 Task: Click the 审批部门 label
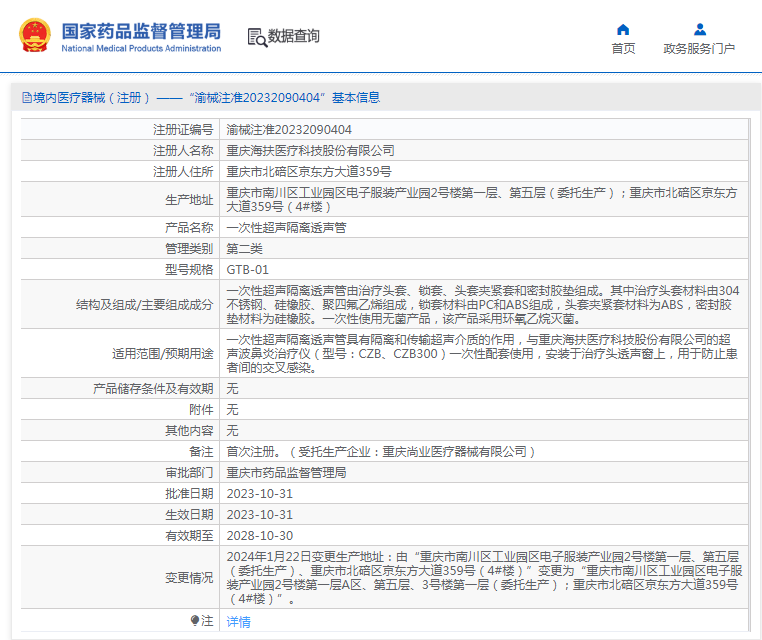[189, 472]
